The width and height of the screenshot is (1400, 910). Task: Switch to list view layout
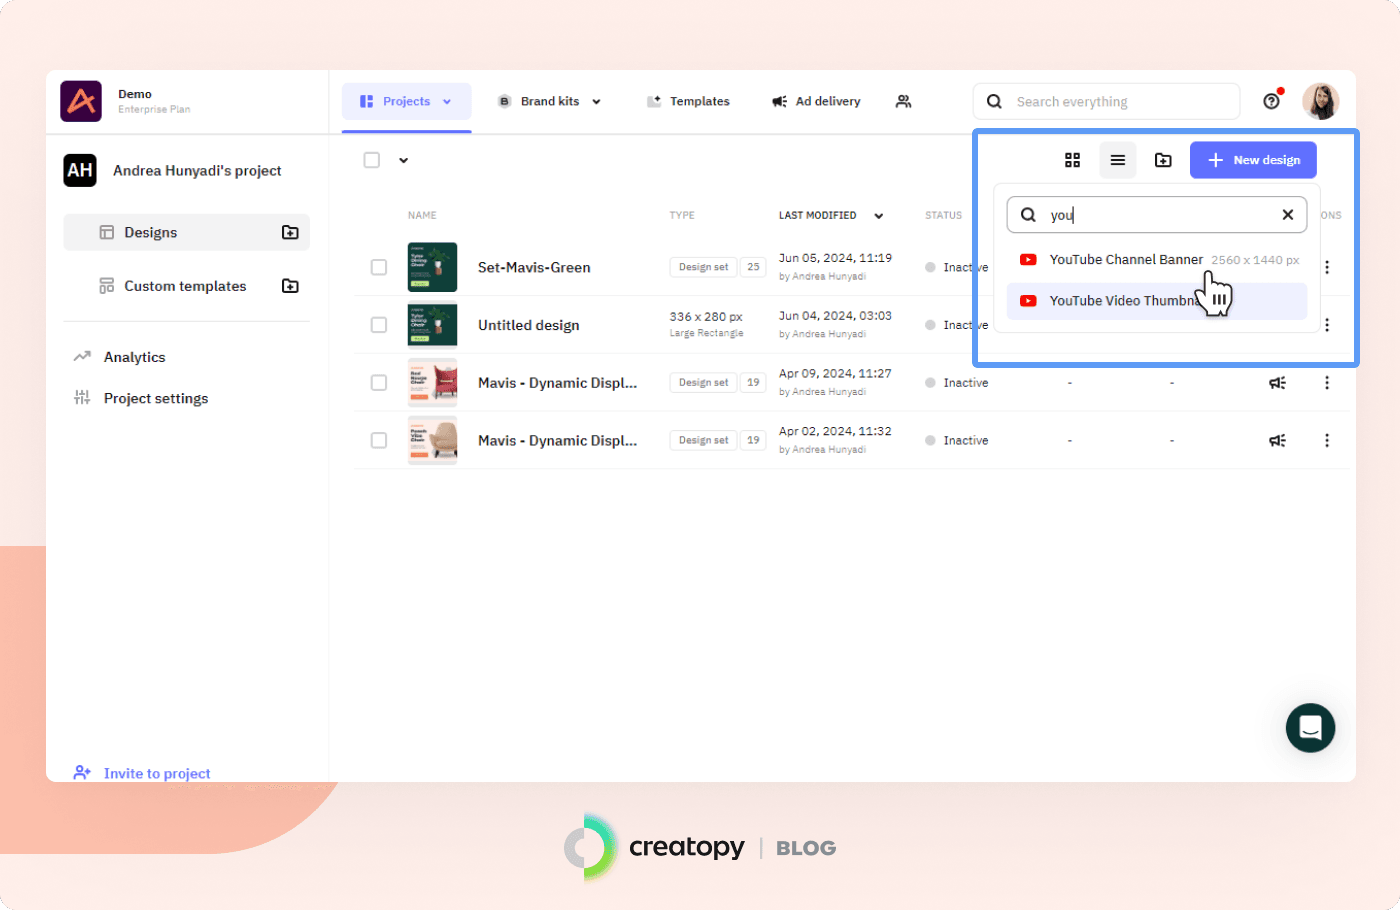[x=1117, y=160]
